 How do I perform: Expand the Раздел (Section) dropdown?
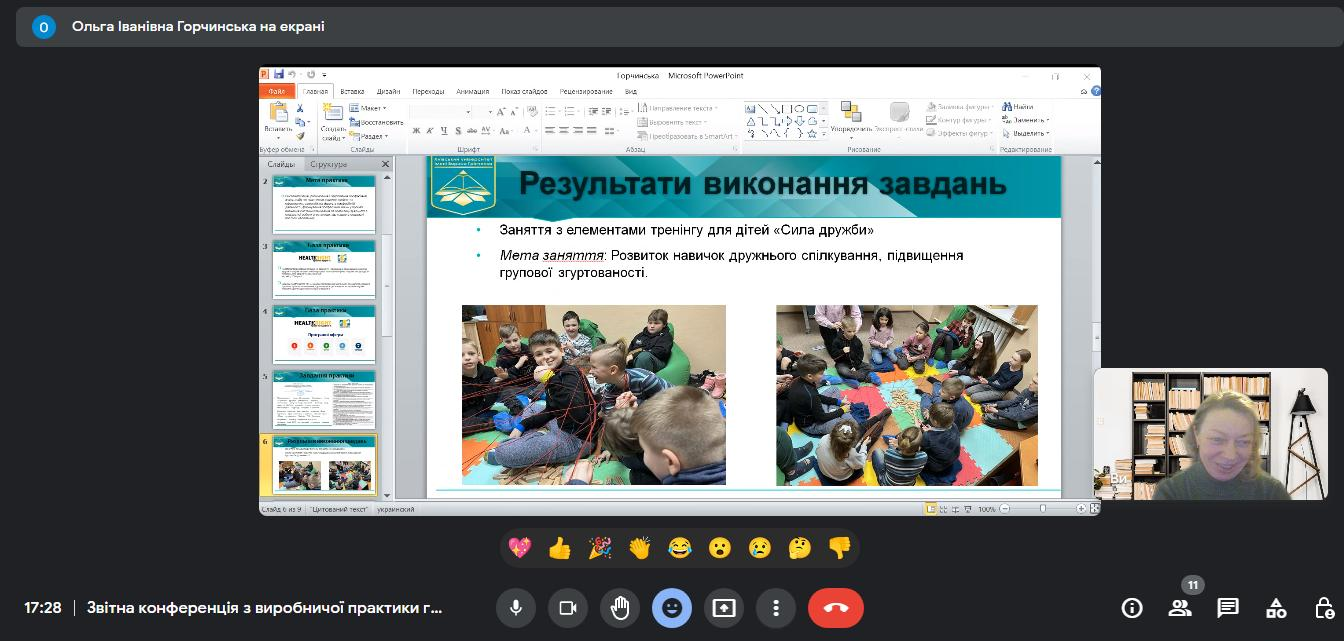click(373, 136)
